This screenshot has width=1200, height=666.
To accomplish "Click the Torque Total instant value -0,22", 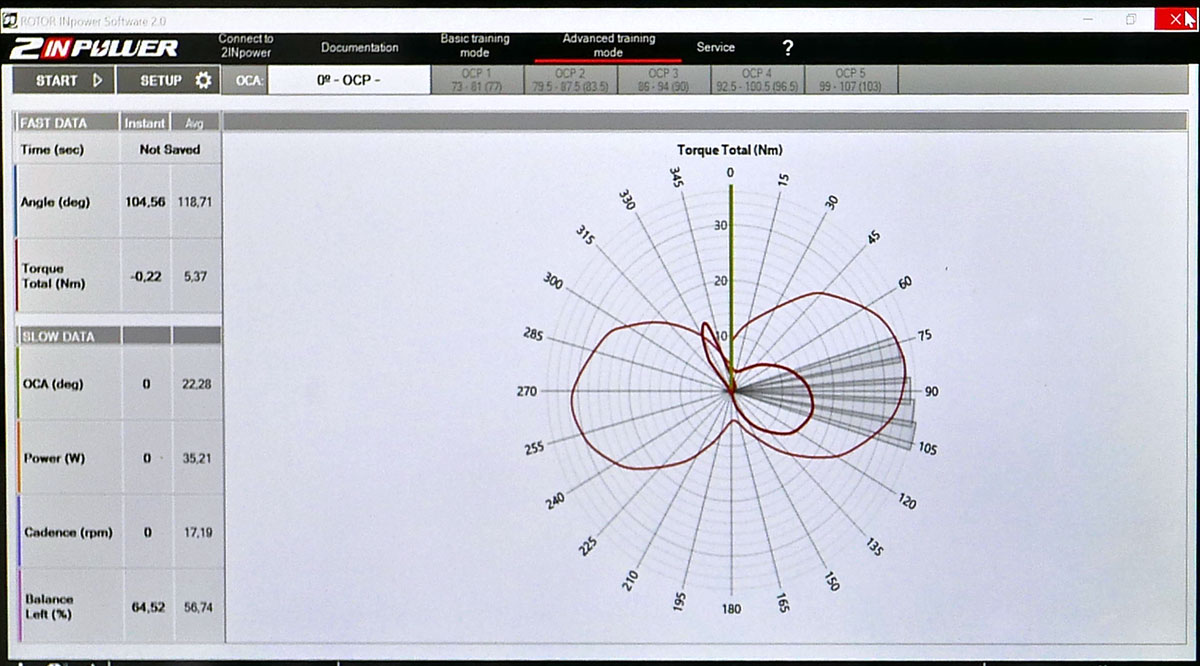I will 145,276.
